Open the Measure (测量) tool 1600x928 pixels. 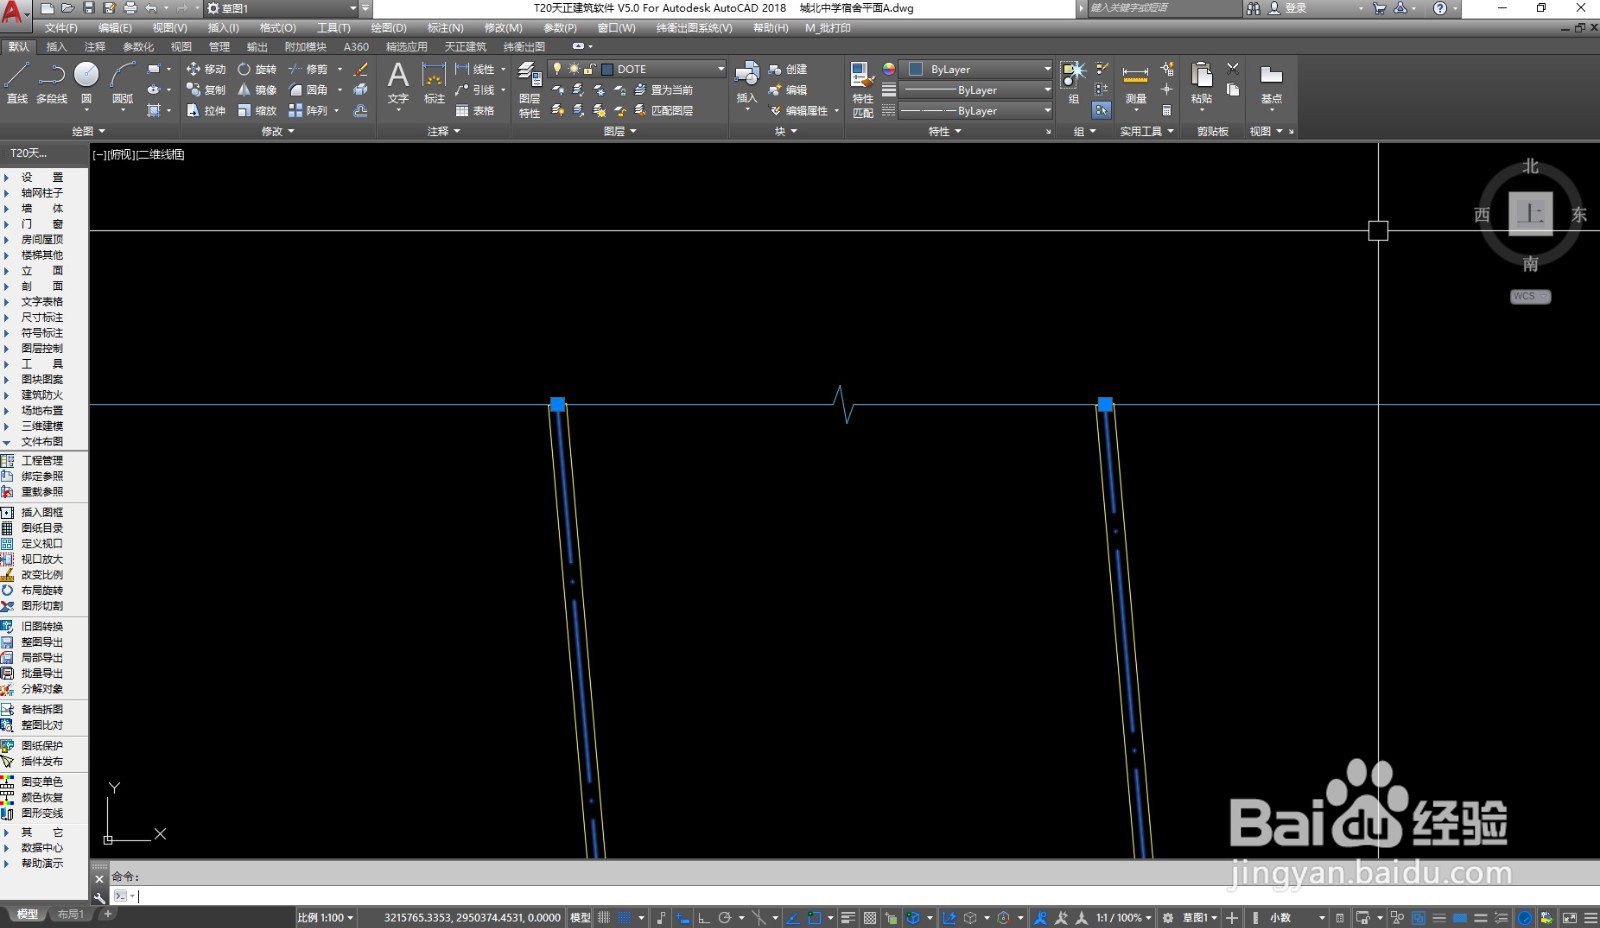click(x=1135, y=82)
